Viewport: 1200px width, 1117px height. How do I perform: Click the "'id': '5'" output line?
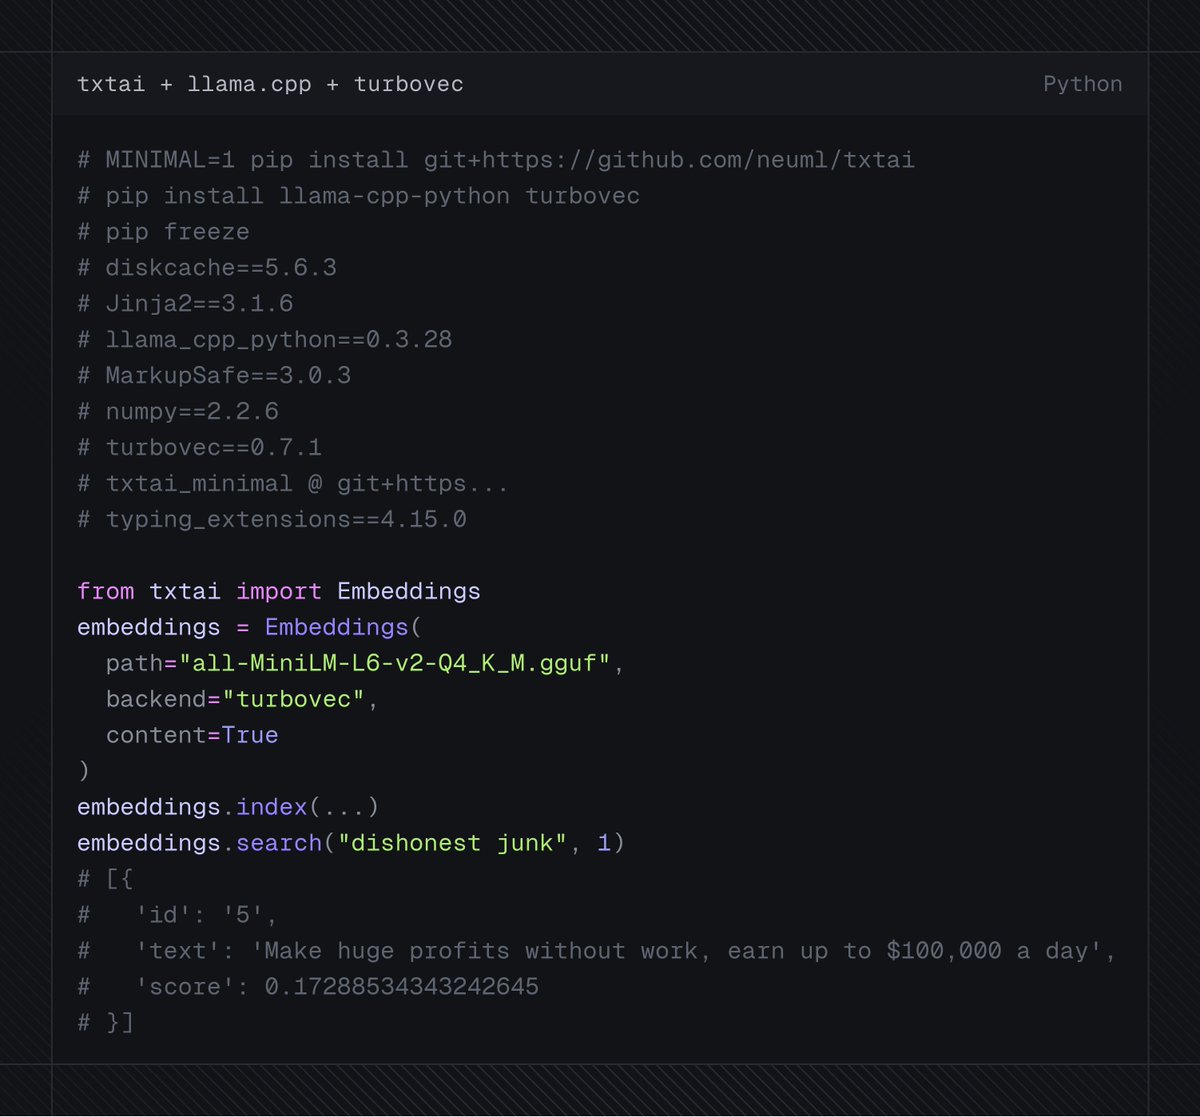point(178,915)
